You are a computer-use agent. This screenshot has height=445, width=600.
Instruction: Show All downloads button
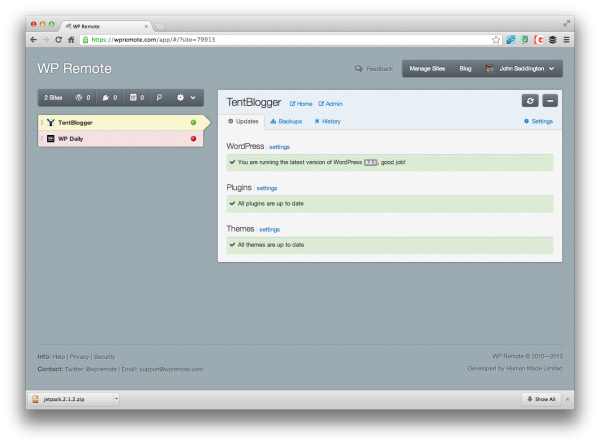click(x=541, y=399)
